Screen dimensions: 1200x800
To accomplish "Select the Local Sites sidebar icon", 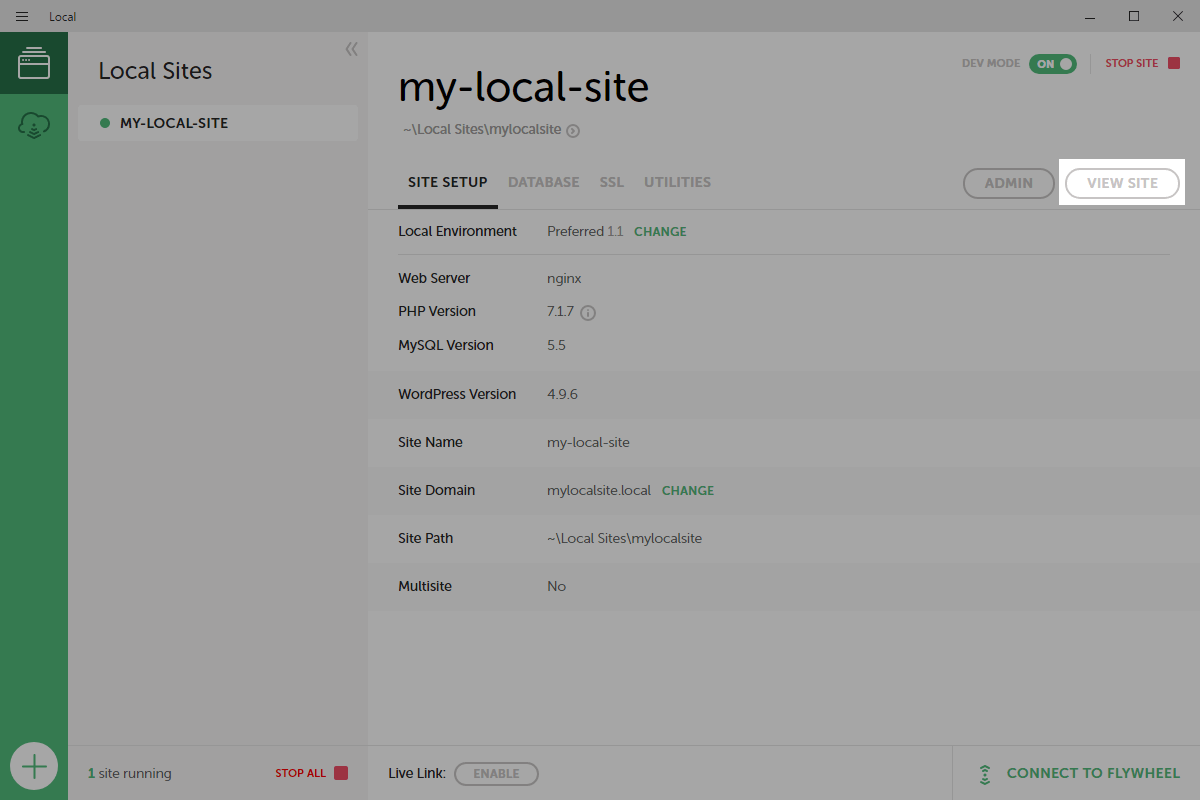I will 34,63.
